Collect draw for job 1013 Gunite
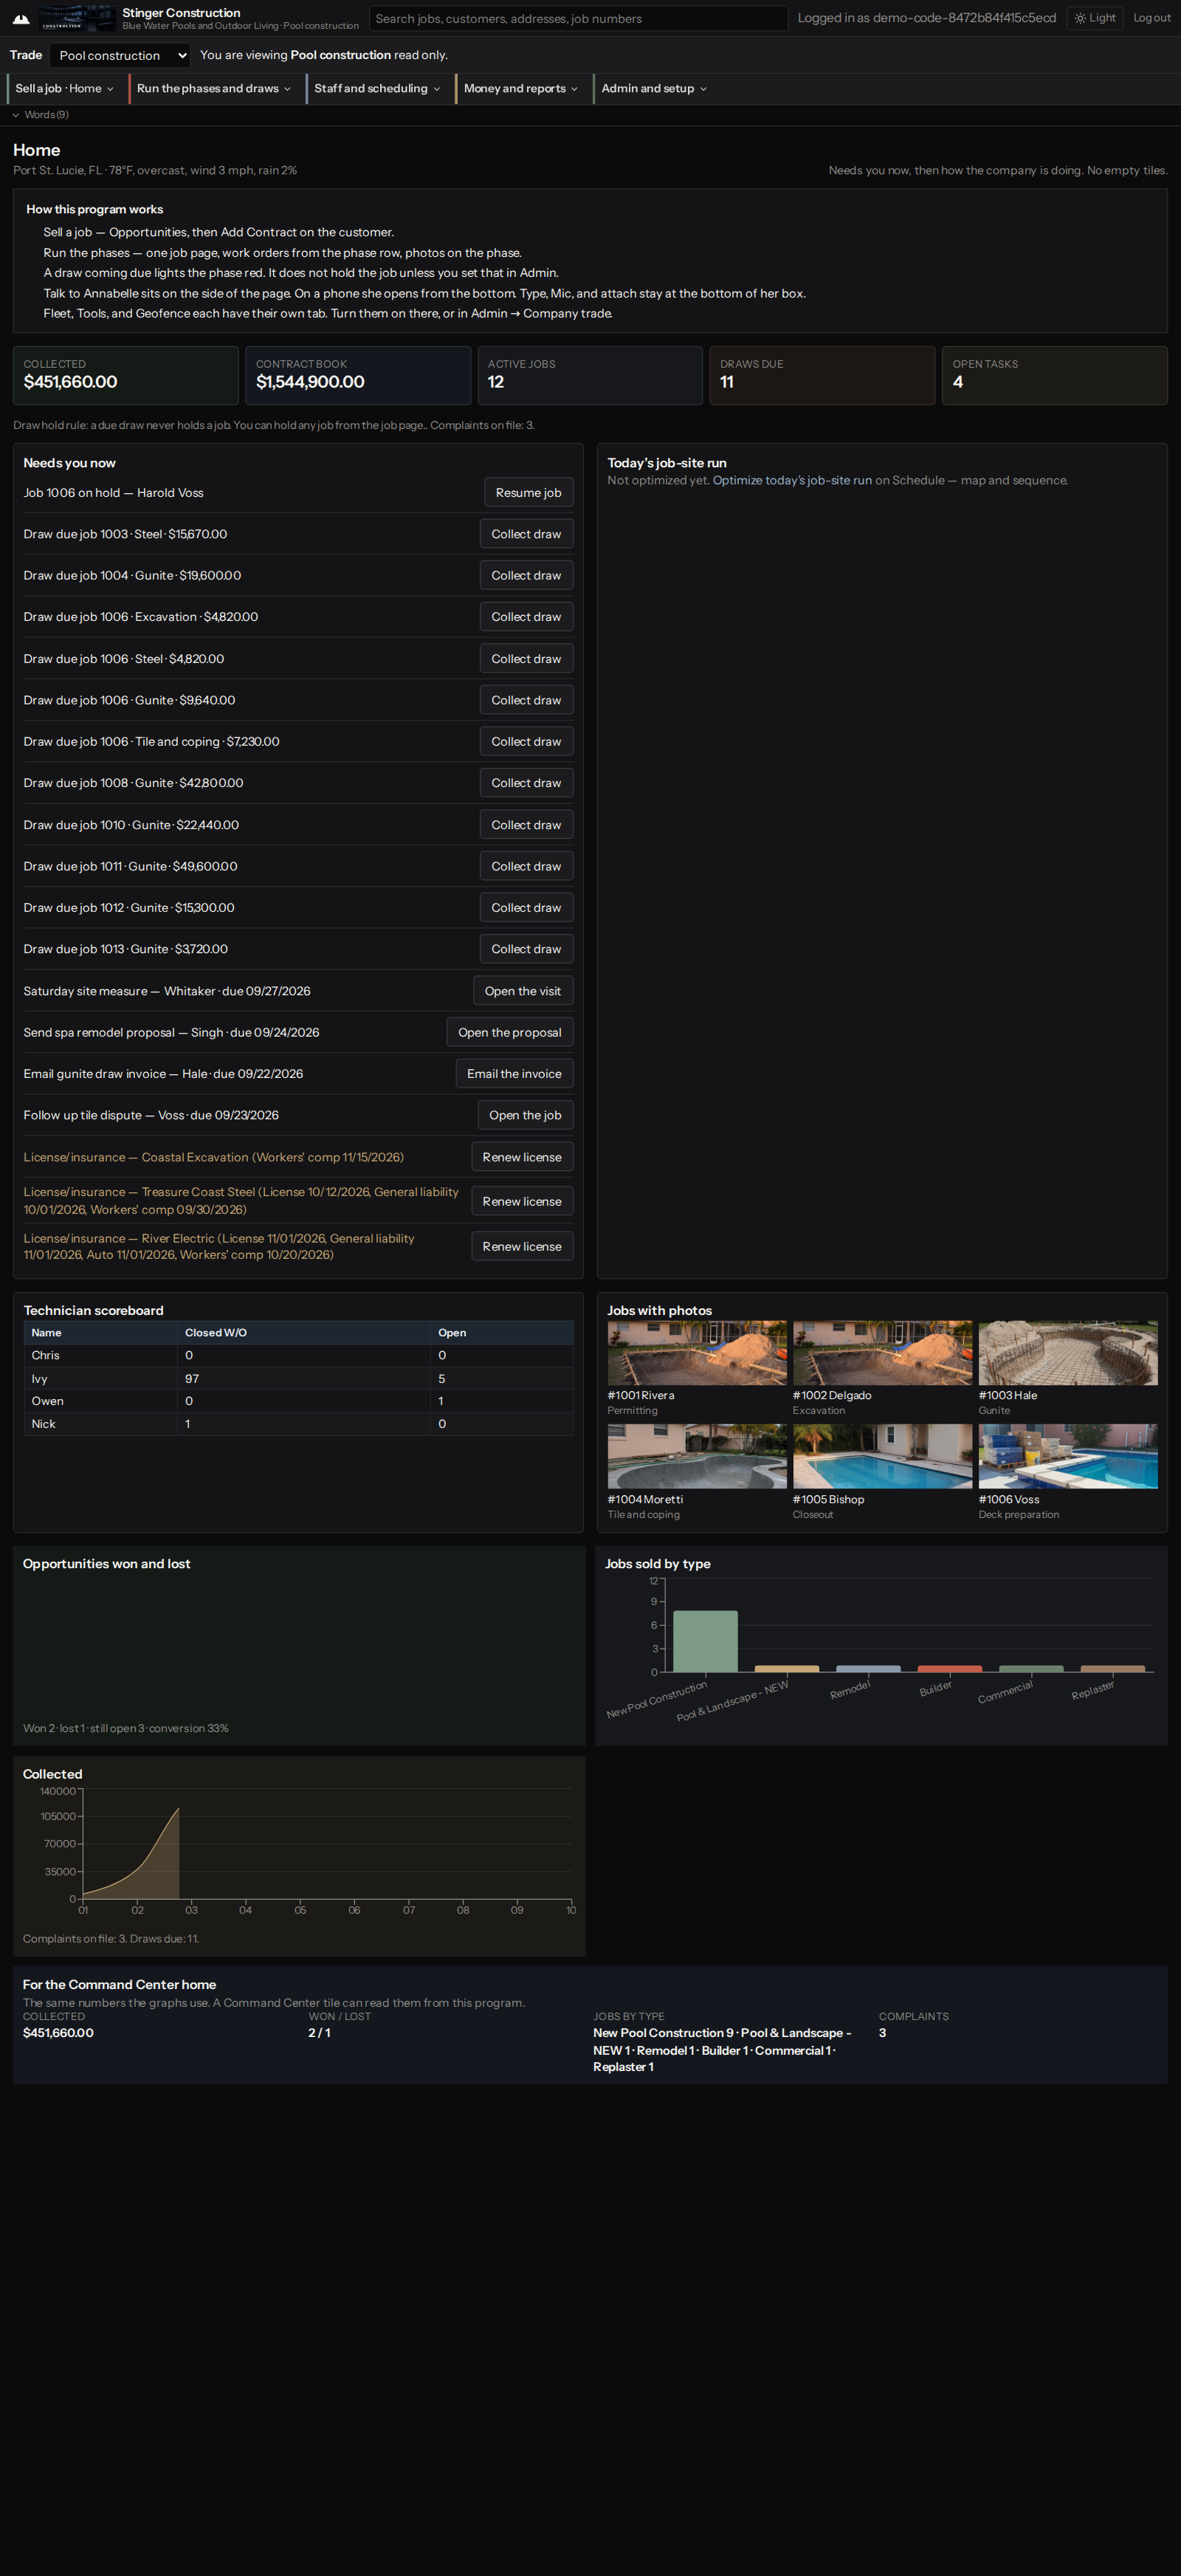Image resolution: width=1181 pixels, height=2576 pixels. coord(526,949)
